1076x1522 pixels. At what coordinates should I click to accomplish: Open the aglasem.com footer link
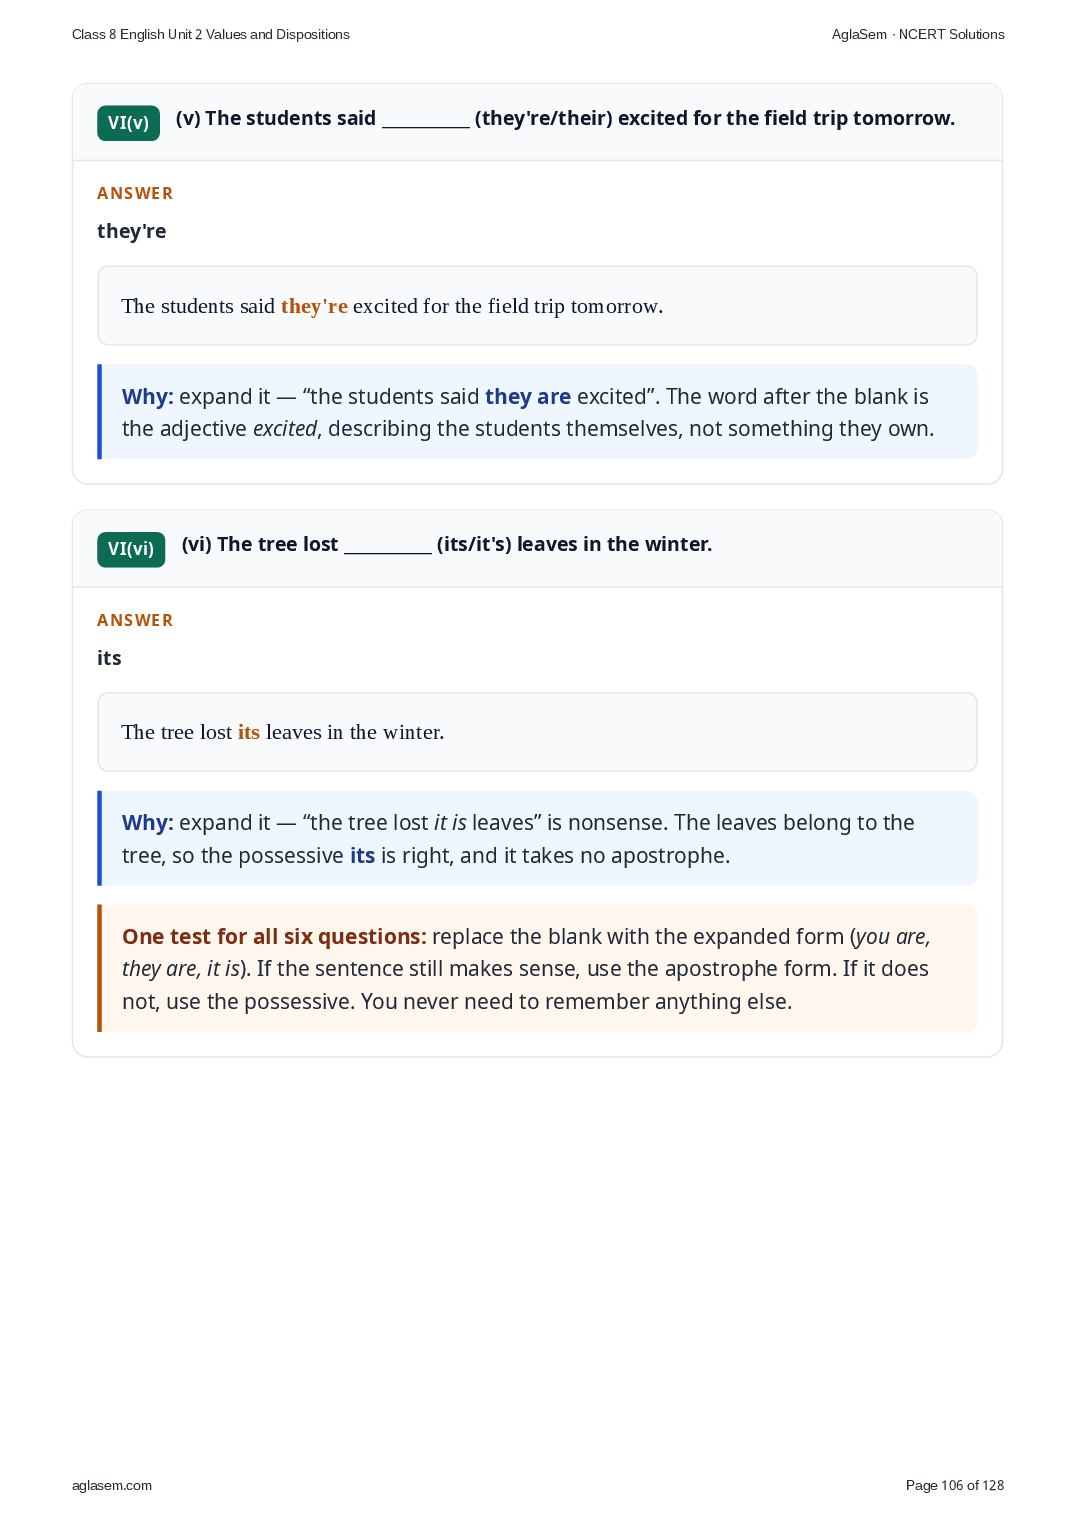point(112,1485)
